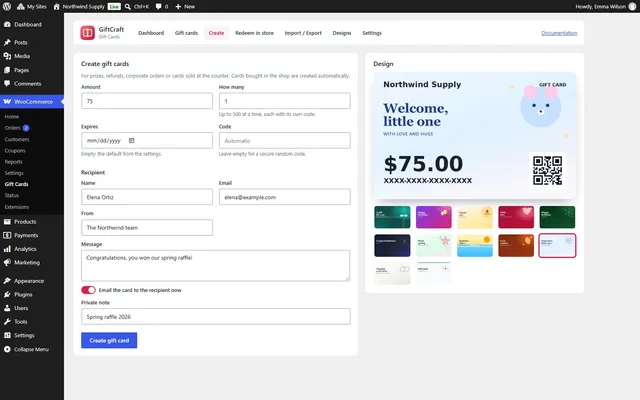Open the GiftCraft Settings tab
The image size is (640, 400).
click(372, 33)
